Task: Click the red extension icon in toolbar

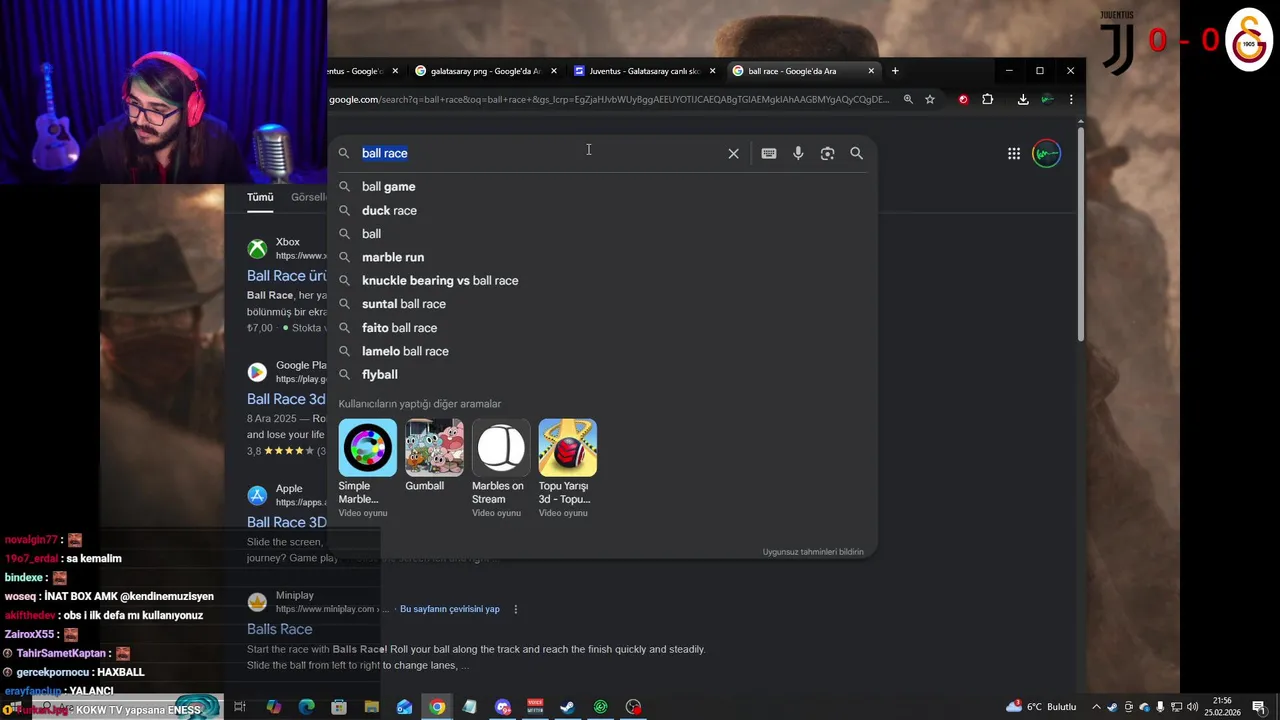Action: (x=963, y=99)
